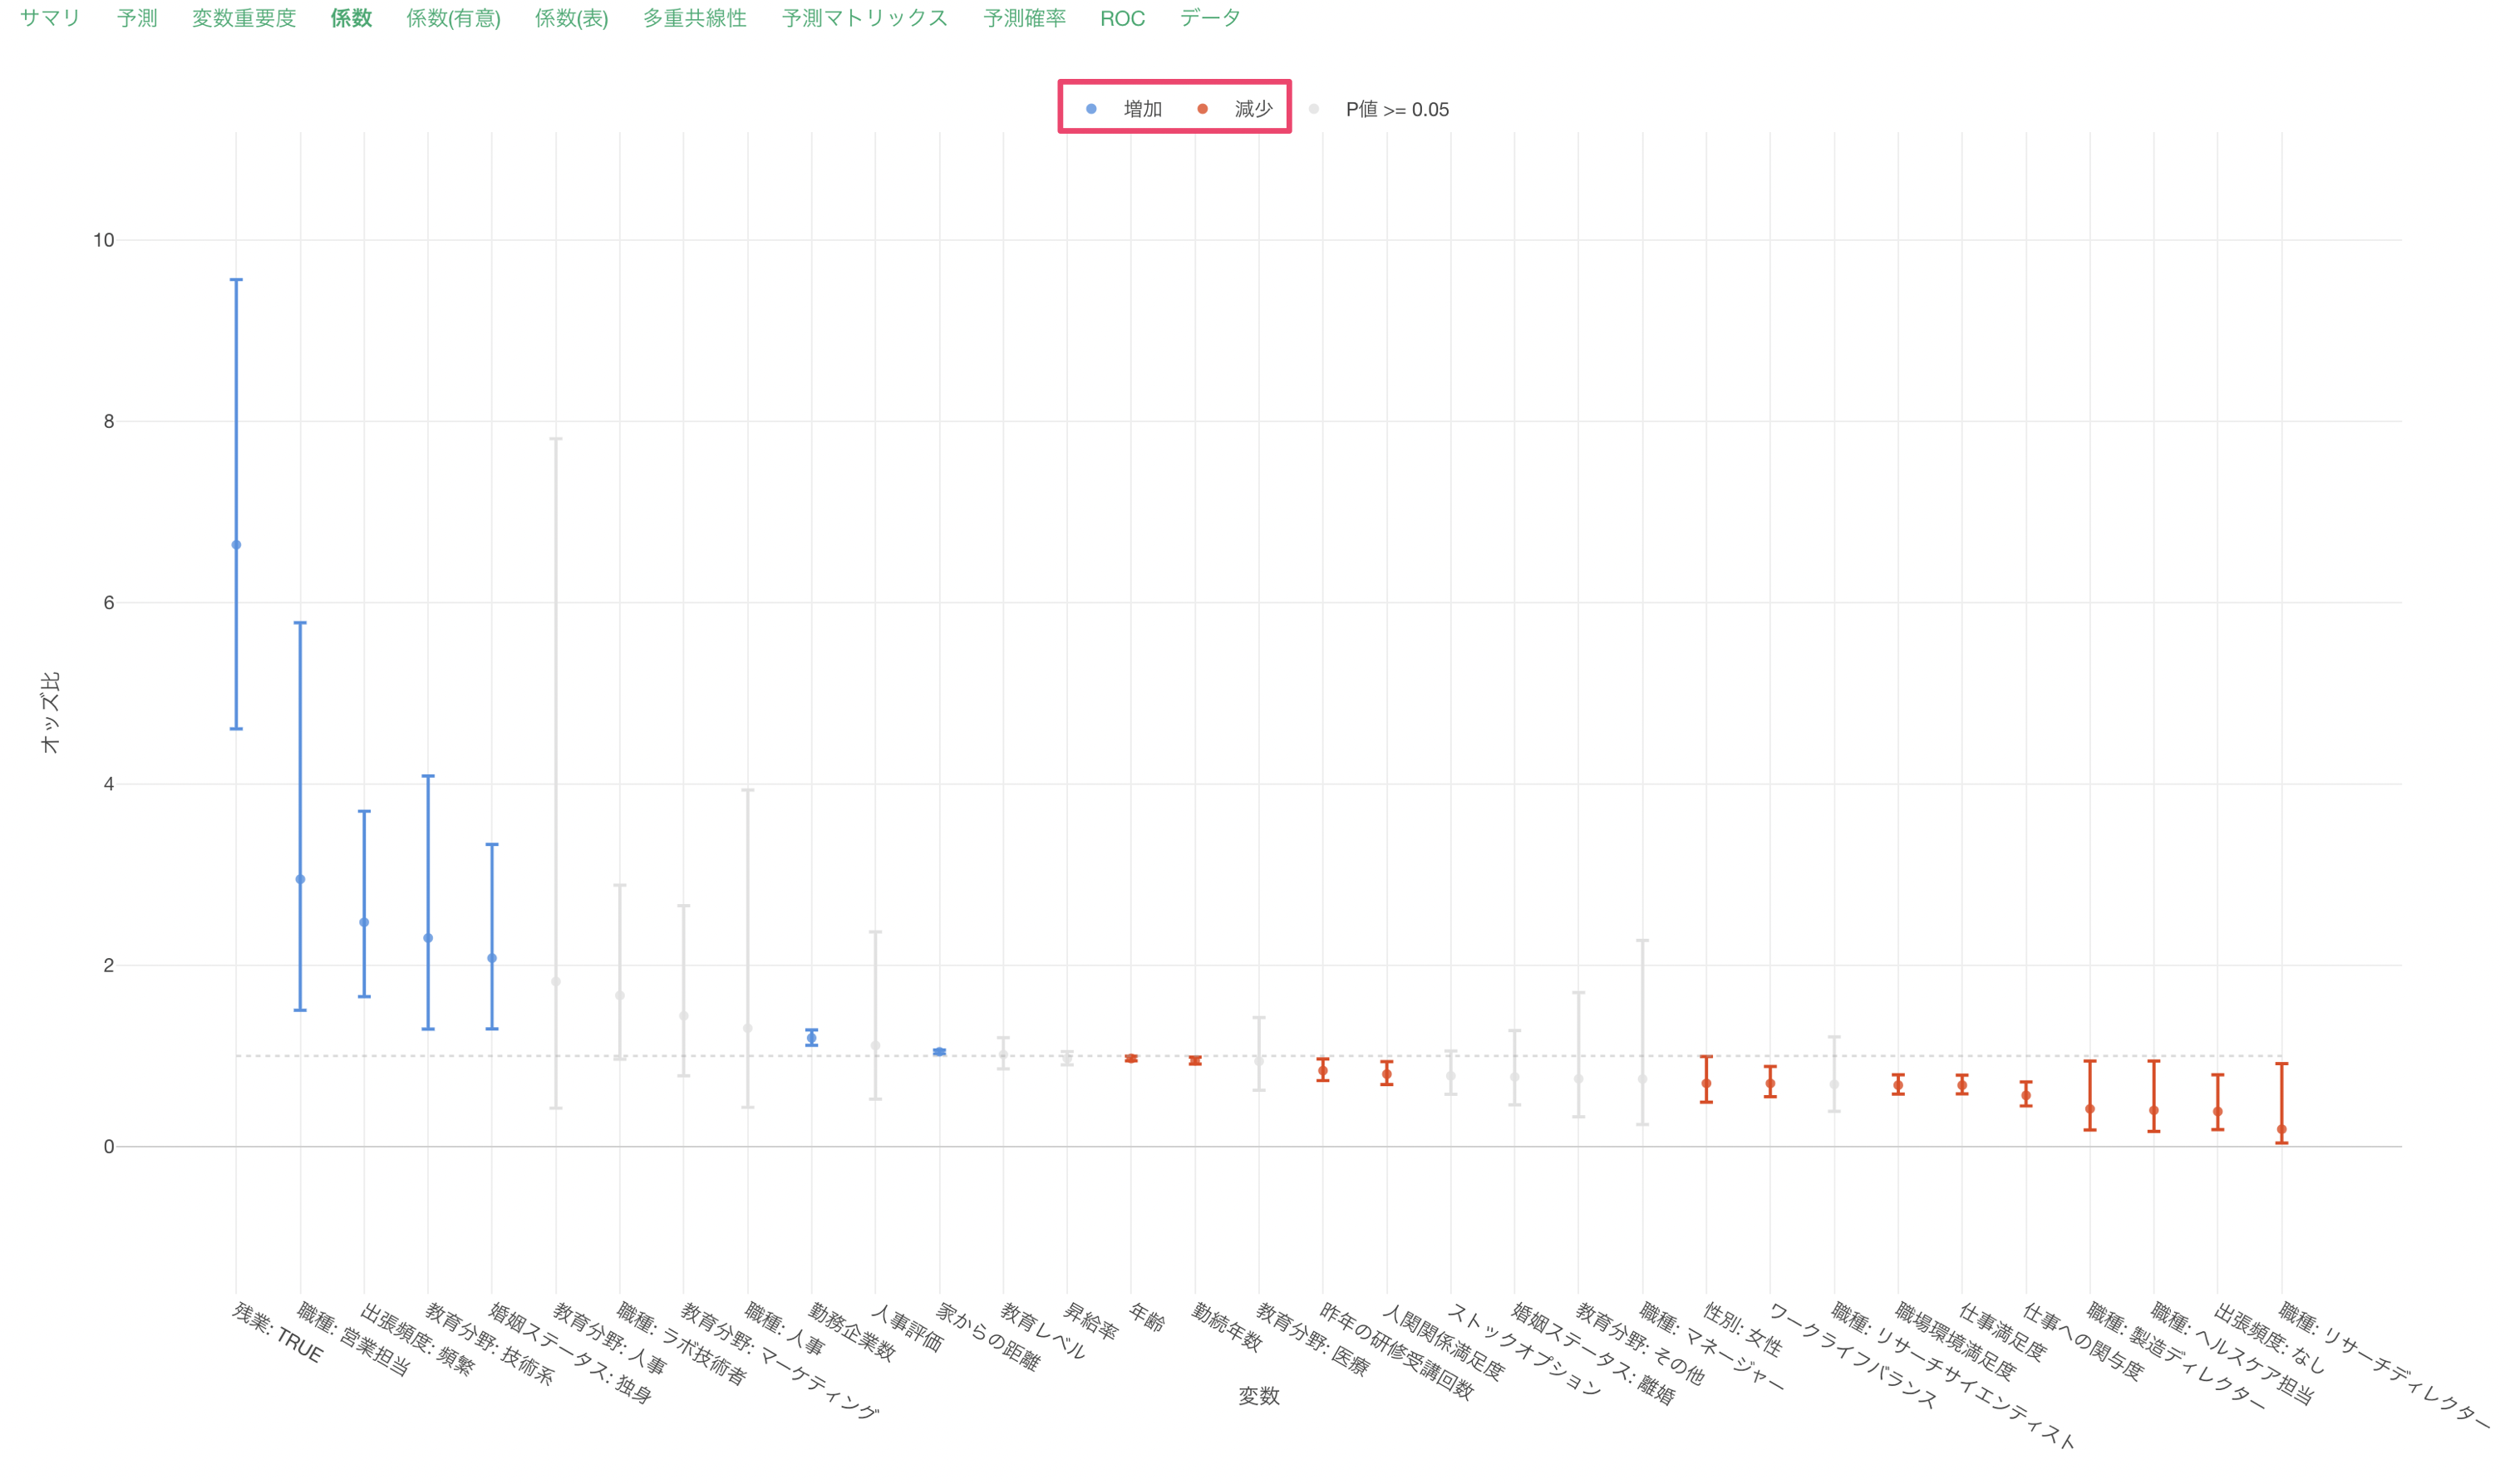Image resolution: width=2510 pixels, height=1484 pixels.
Task: Click the y-axis tick value 4
Action: coord(109,784)
